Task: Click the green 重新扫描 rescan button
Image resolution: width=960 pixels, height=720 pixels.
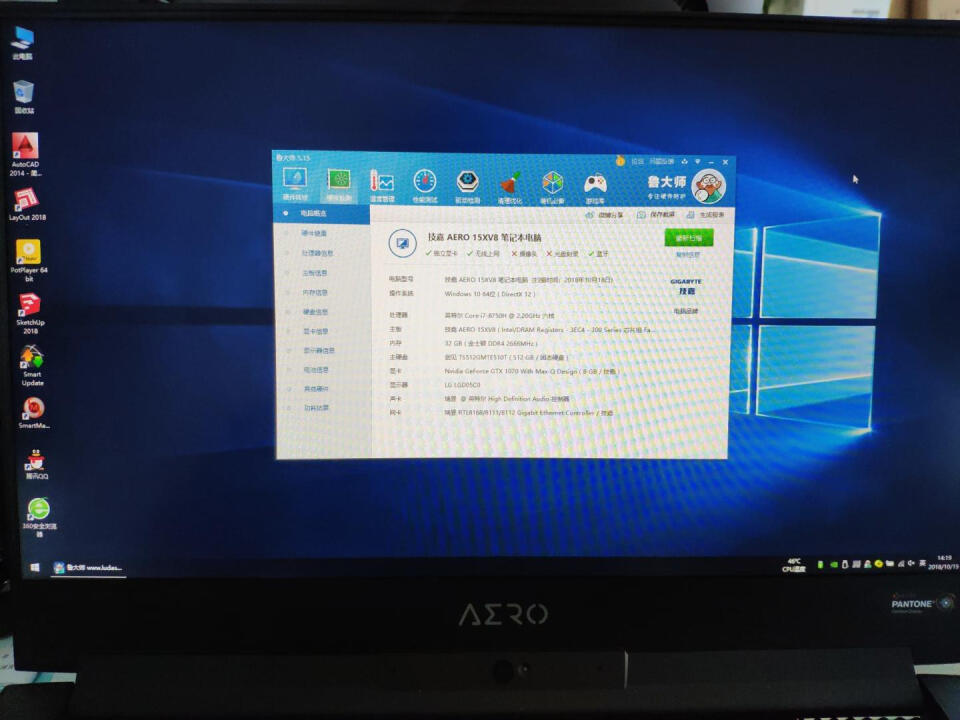Action: coord(689,238)
